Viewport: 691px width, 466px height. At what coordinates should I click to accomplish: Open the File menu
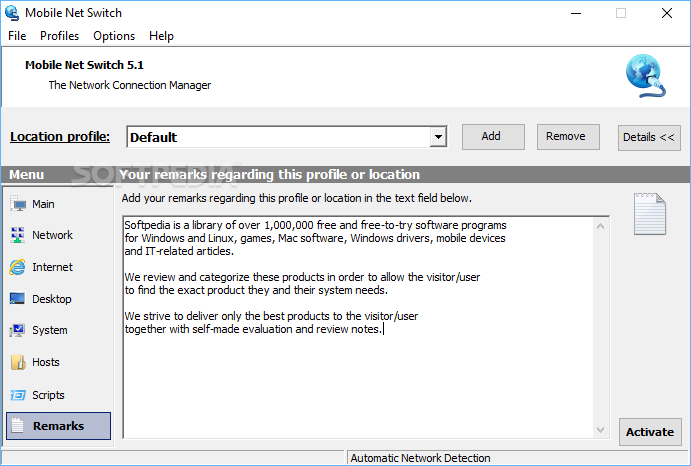tap(17, 36)
